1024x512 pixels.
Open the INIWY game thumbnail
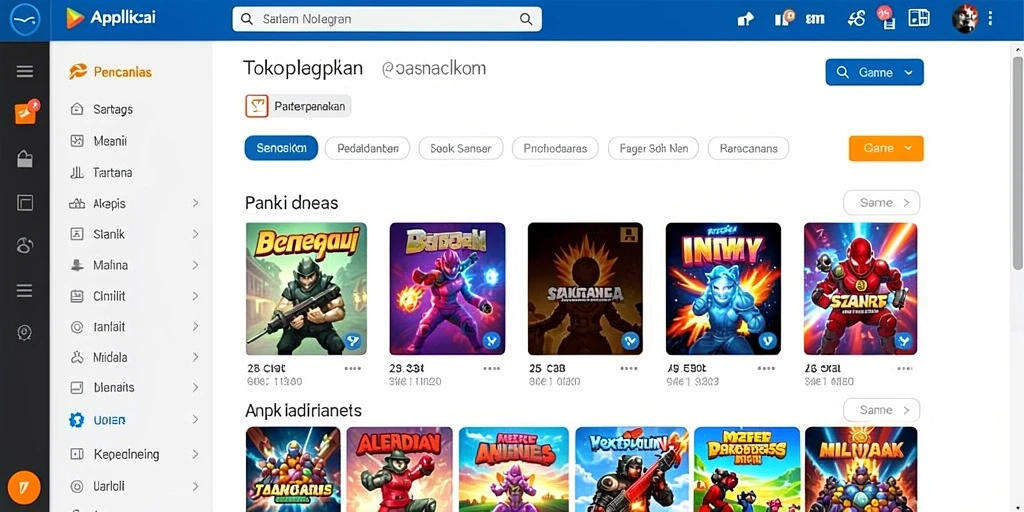[723, 289]
